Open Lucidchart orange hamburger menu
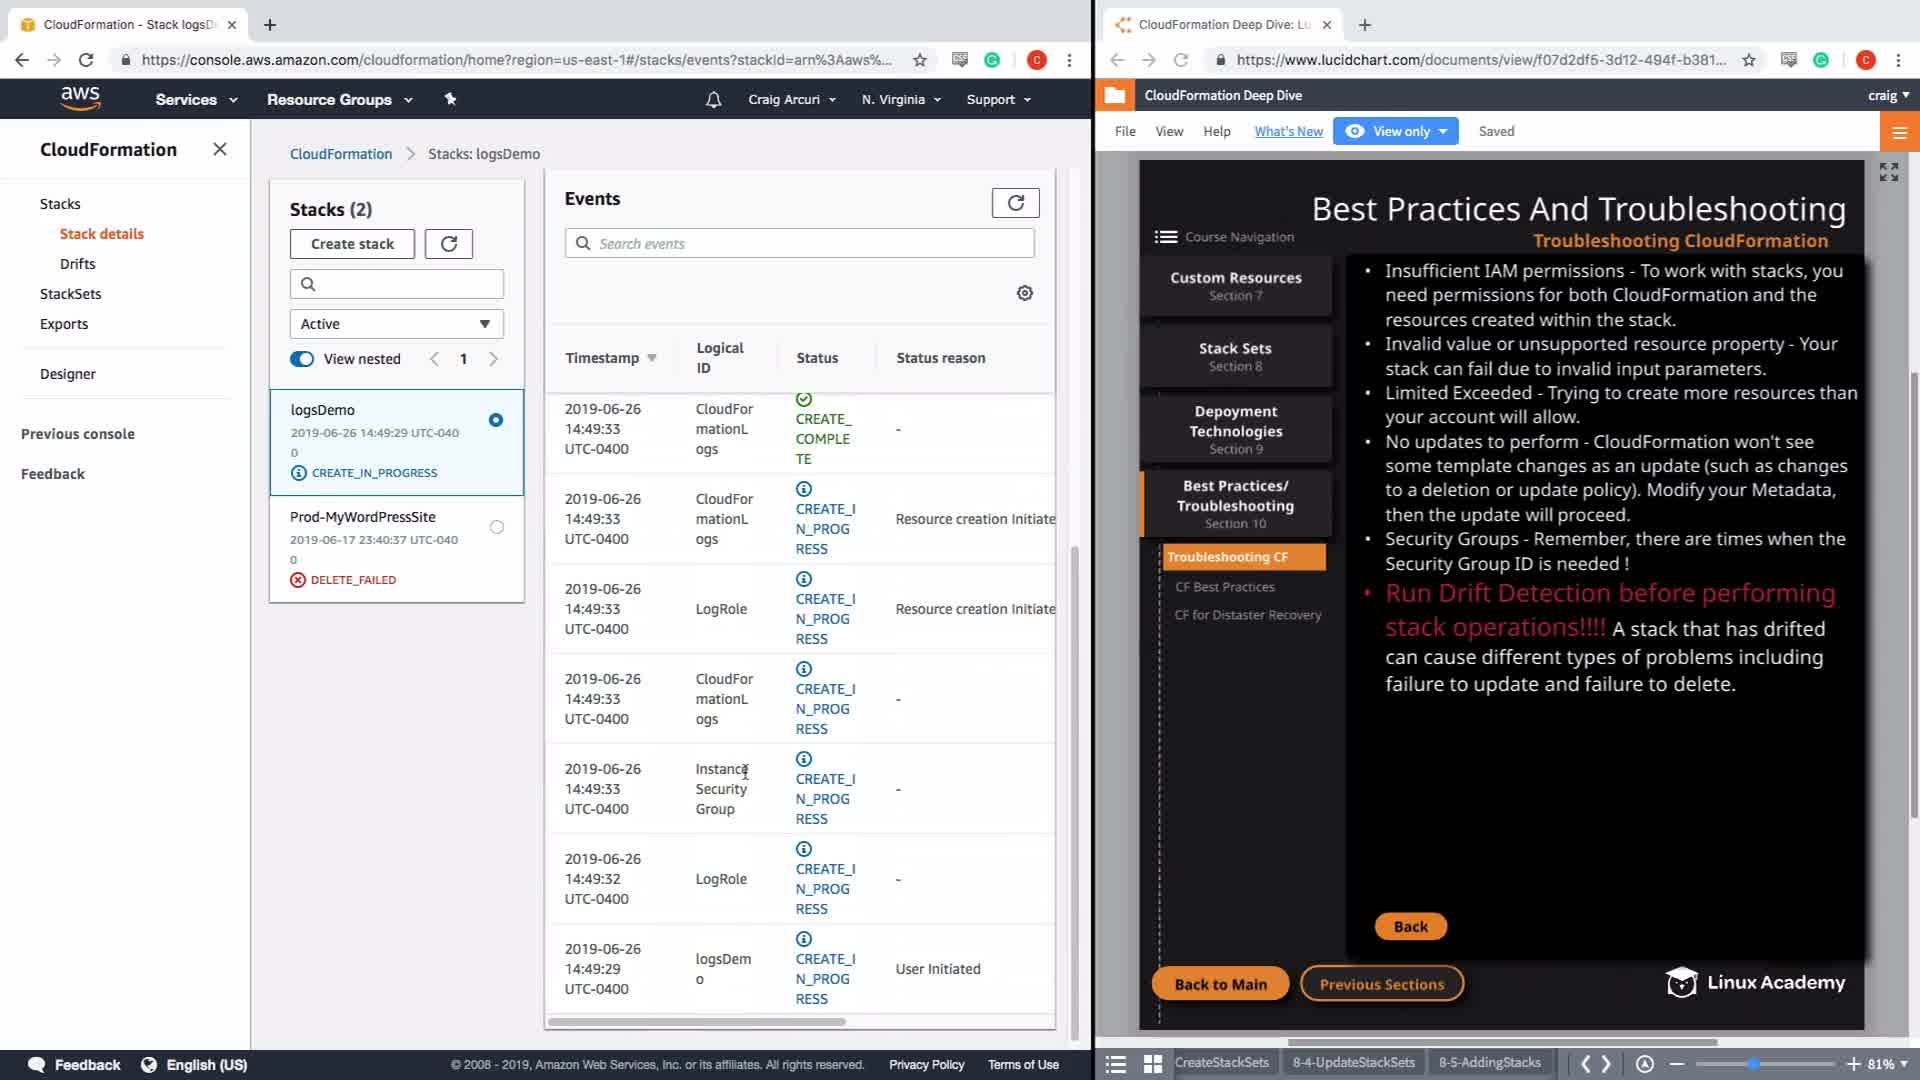 click(1899, 132)
